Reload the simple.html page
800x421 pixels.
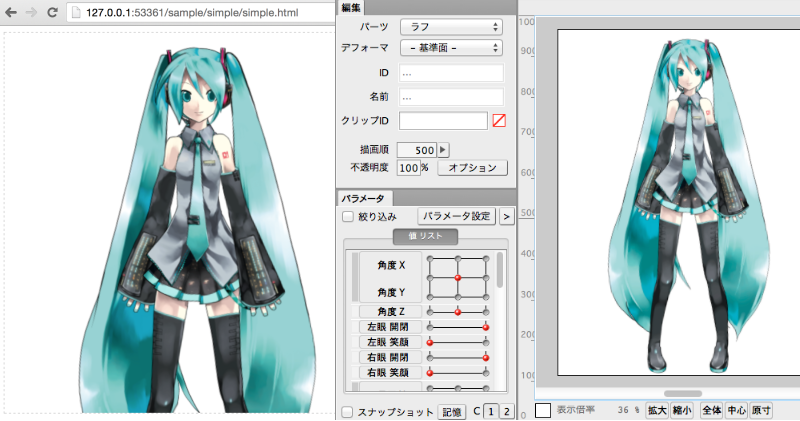(x=52, y=12)
